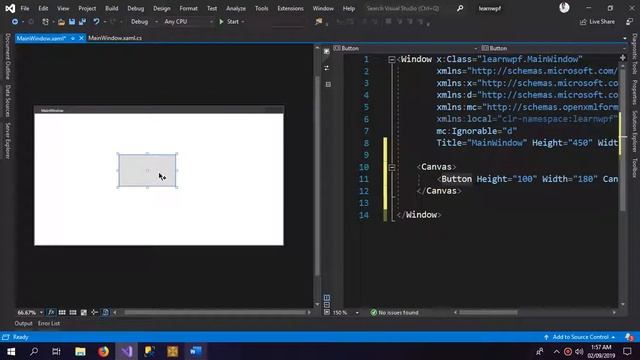640x360 pixels.
Task: Open the Build menu
Action: [x=111, y=8]
